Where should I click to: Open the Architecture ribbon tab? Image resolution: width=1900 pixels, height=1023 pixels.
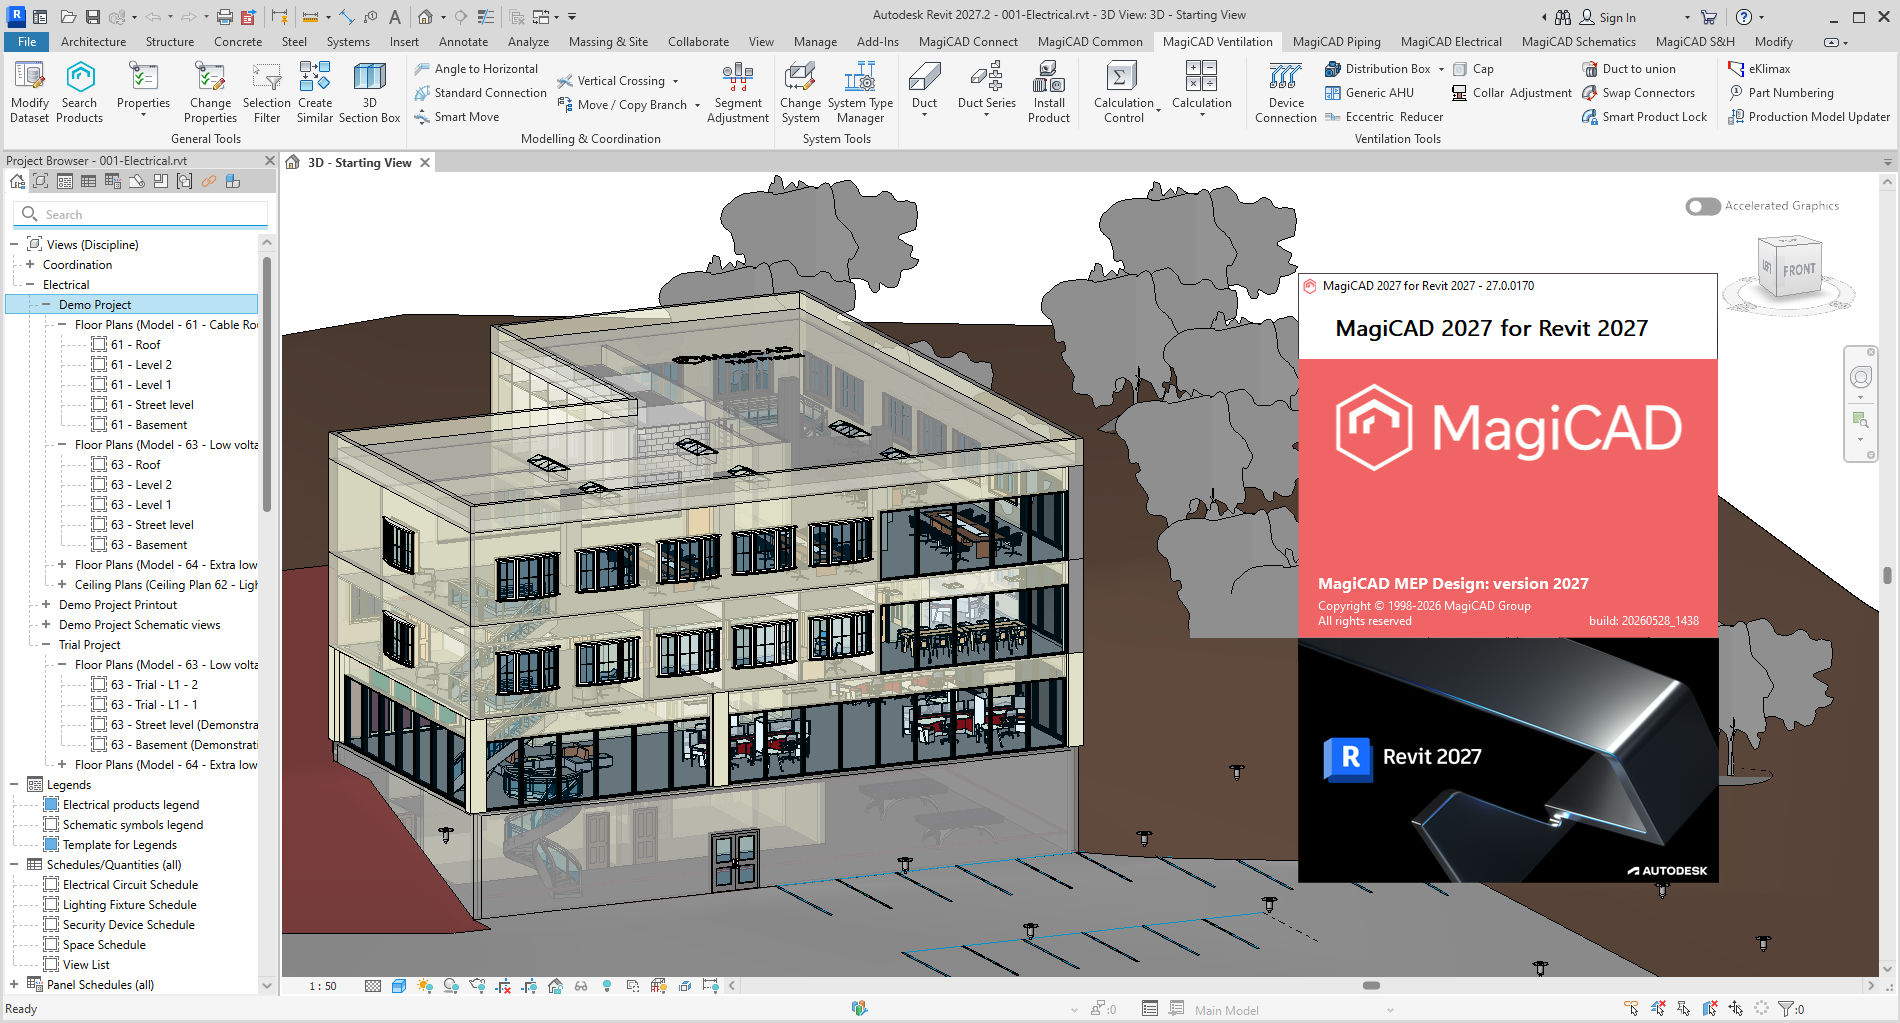(x=93, y=42)
